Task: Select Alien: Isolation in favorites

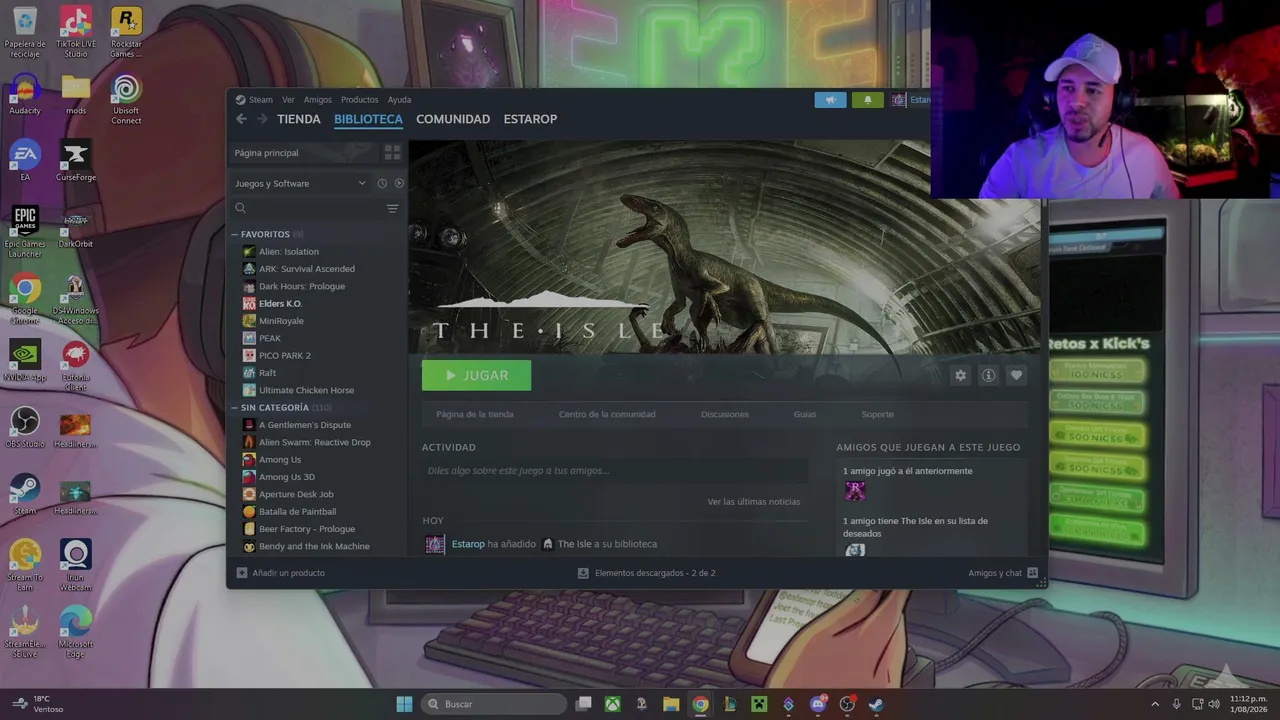Action: [x=289, y=252]
